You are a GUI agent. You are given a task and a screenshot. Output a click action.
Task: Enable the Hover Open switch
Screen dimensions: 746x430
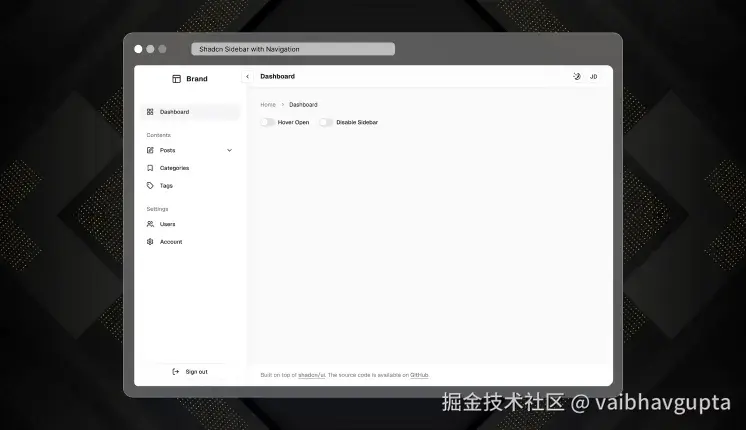point(268,122)
